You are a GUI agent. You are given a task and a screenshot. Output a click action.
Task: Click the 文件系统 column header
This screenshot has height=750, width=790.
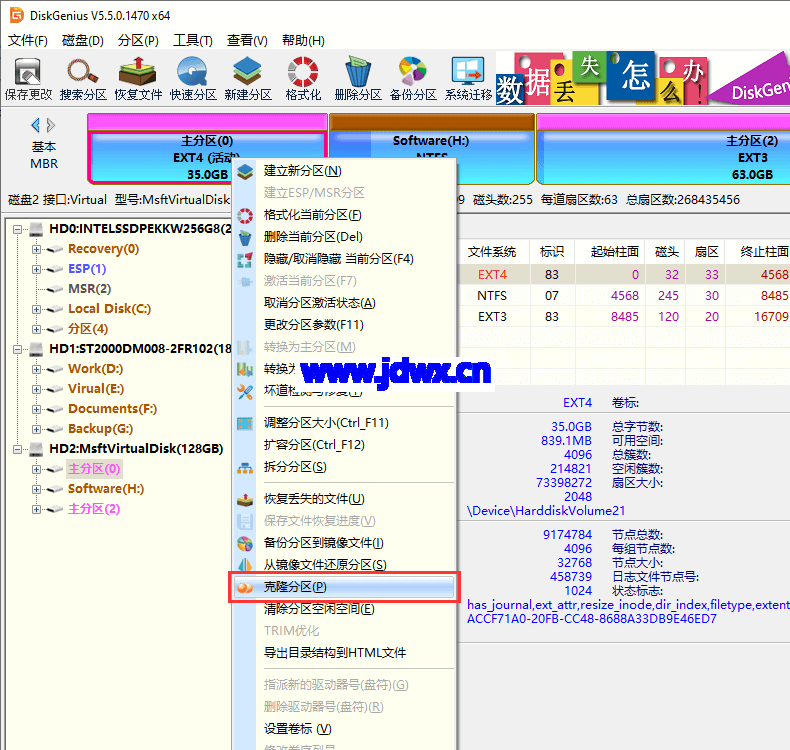pyautogui.click(x=492, y=252)
